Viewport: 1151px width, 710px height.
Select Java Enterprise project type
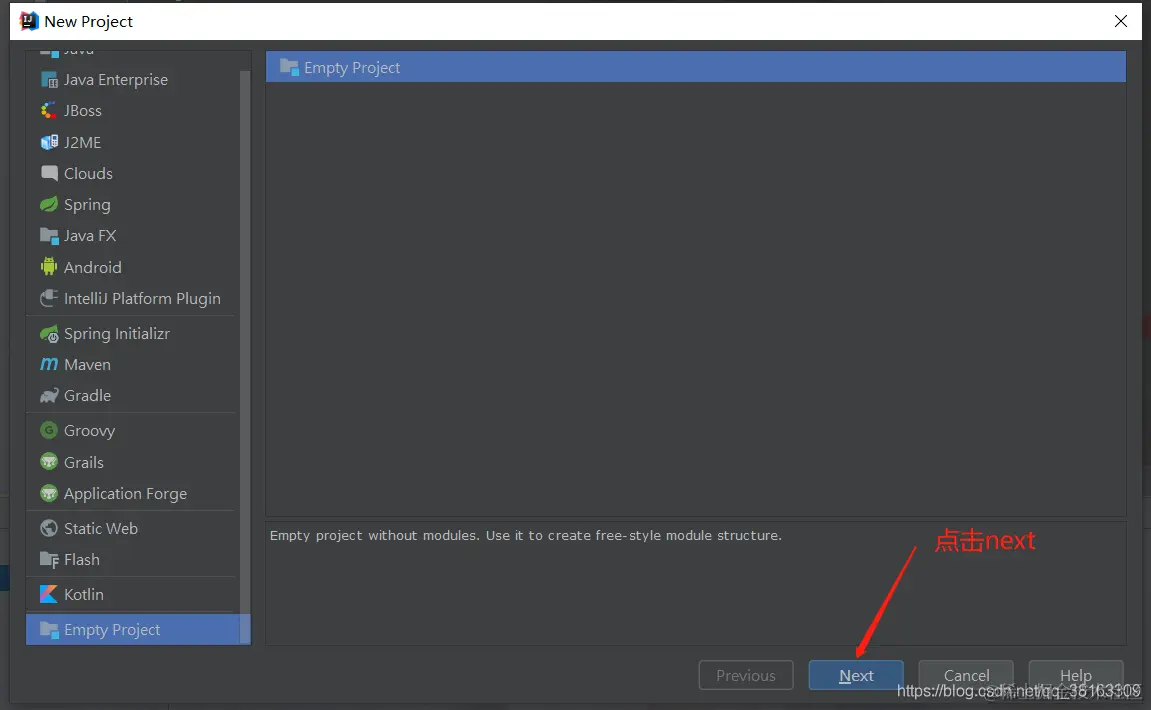click(x=132, y=79)
